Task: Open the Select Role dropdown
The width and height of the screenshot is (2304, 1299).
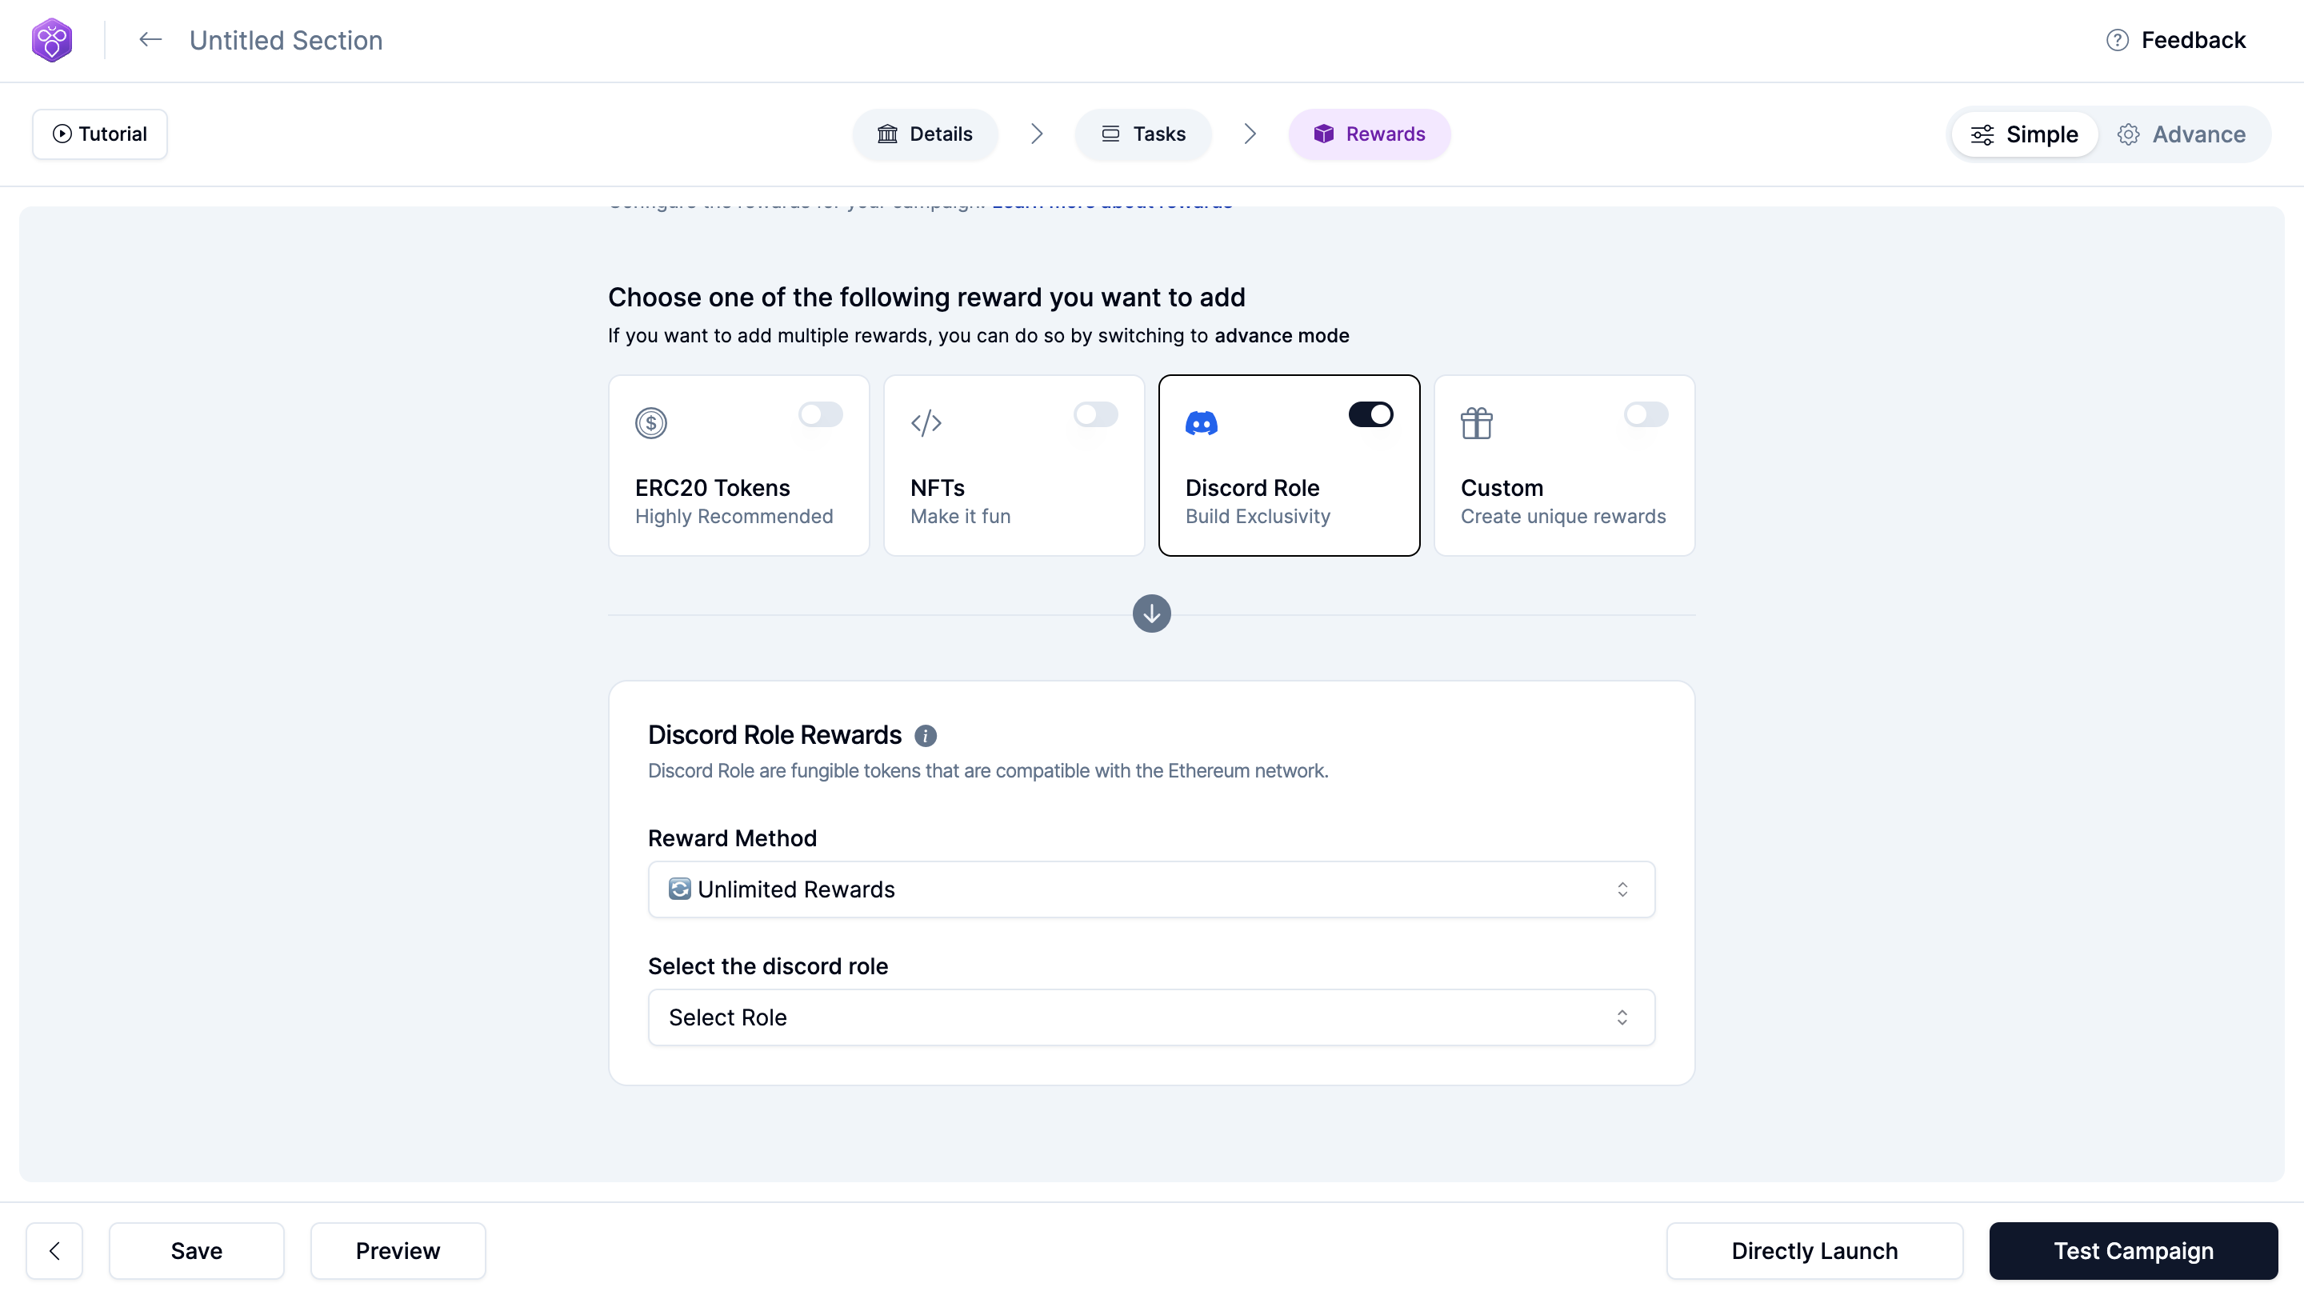Action: click(x=1151, y=1017)
